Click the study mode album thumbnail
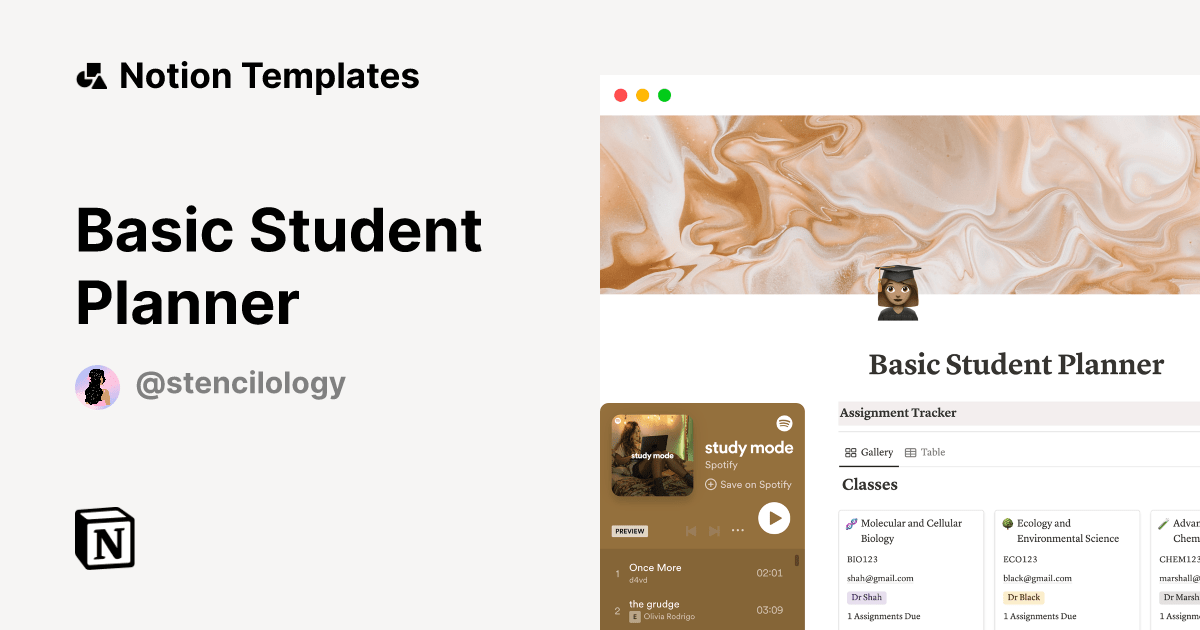This screenshot has height=630, width=1200. (x=652, y=455)
